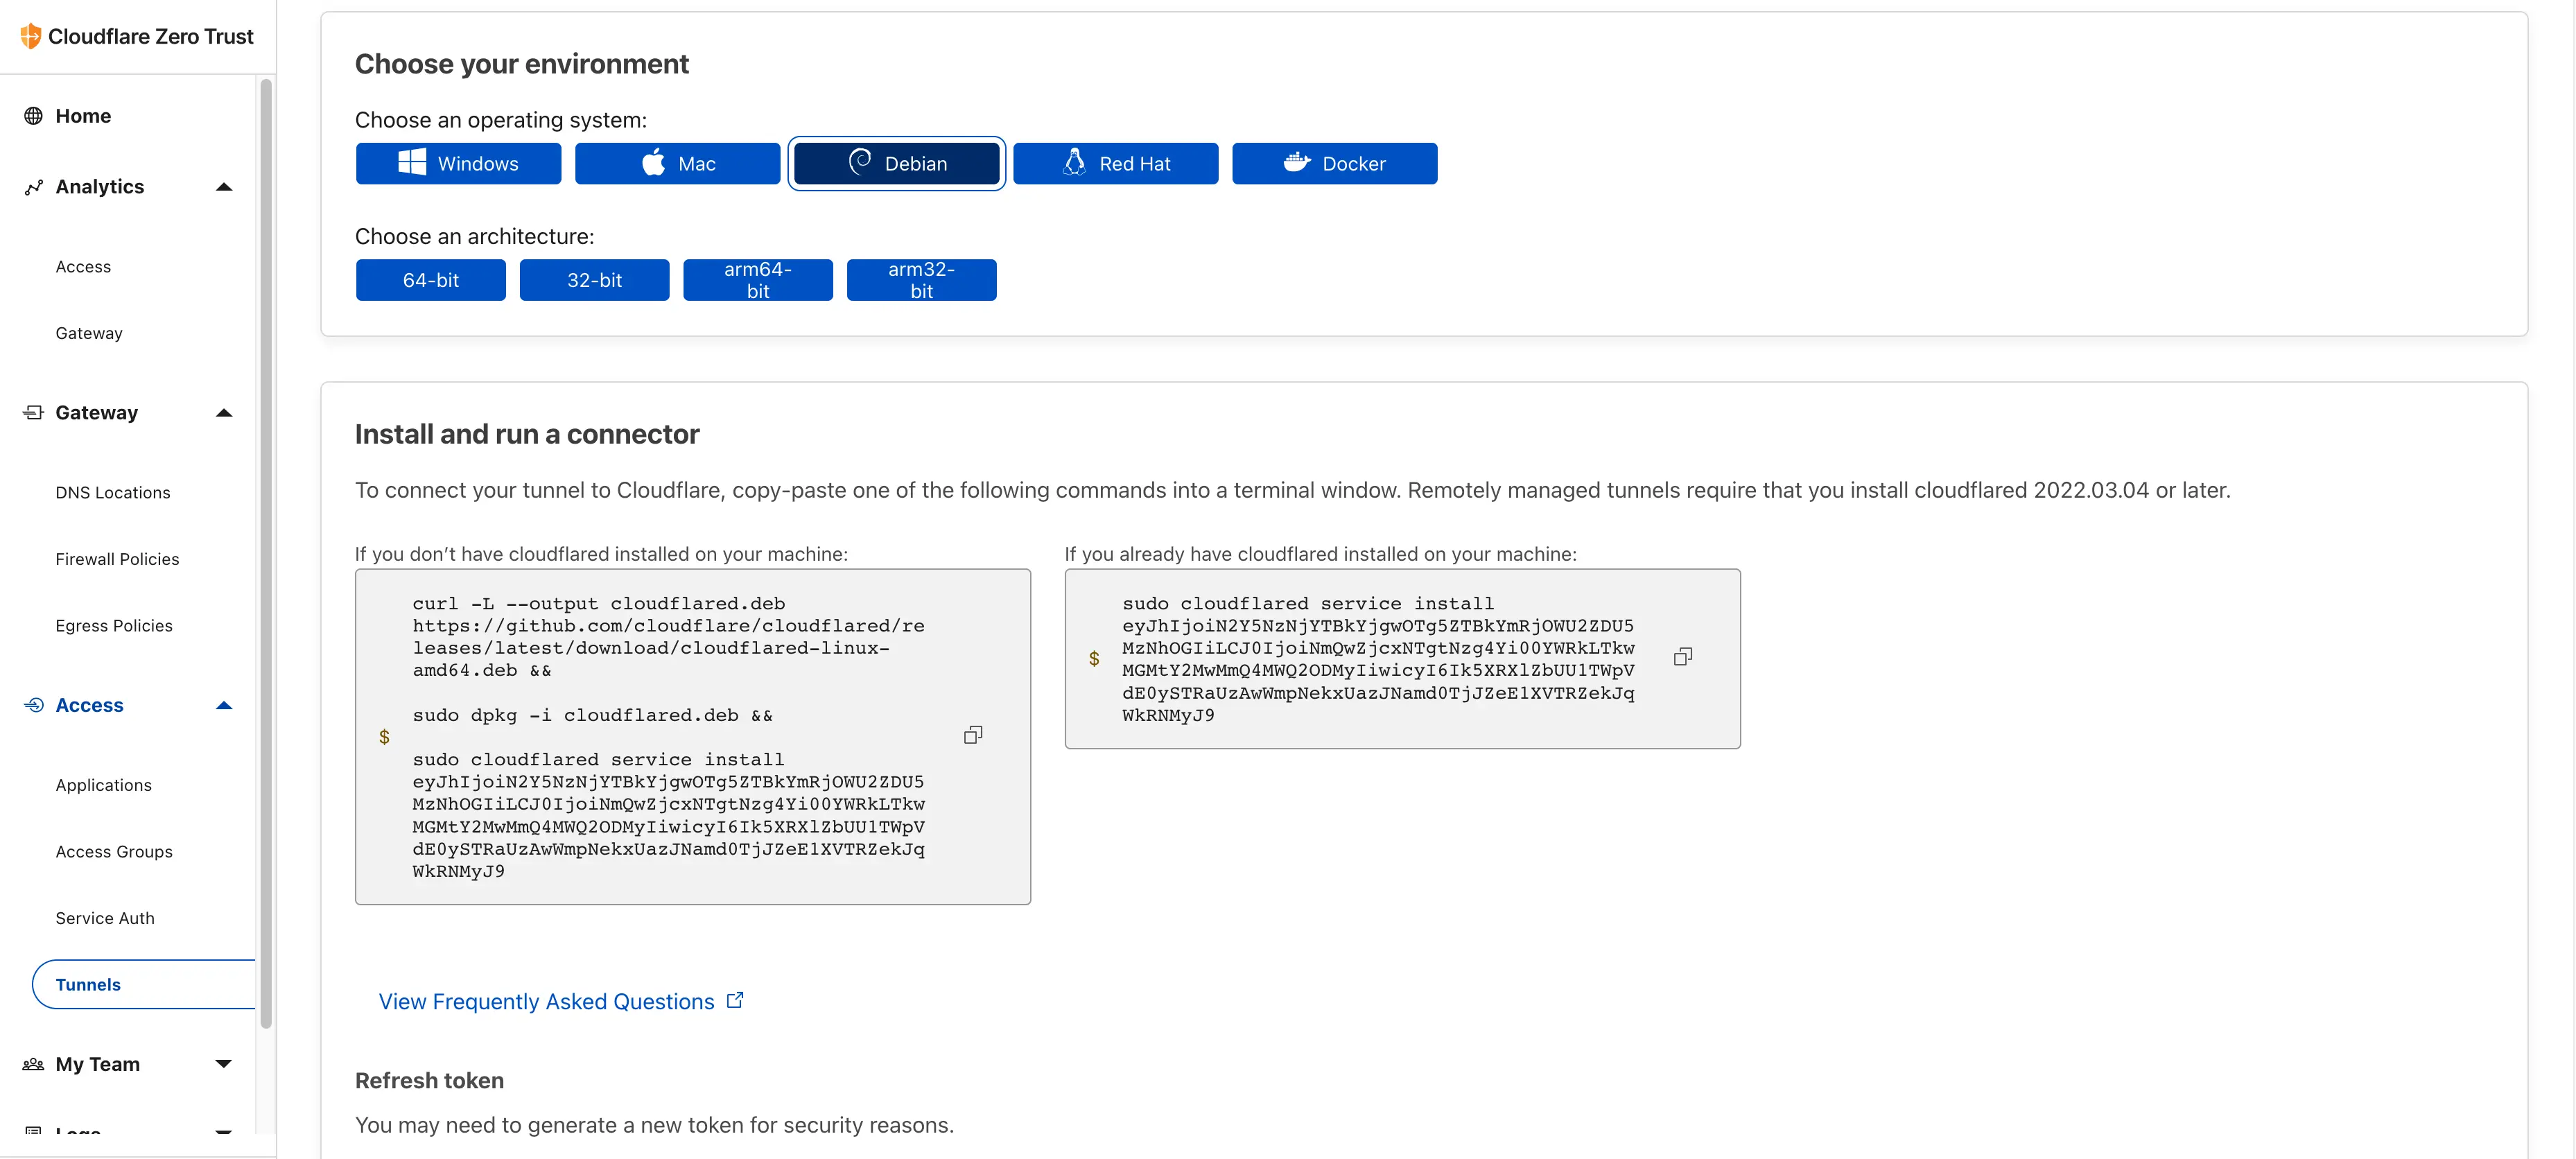Select Debian operating system
Image resolution: width=2576 pixels, height=1159 pixels.
tap(896, 163)
